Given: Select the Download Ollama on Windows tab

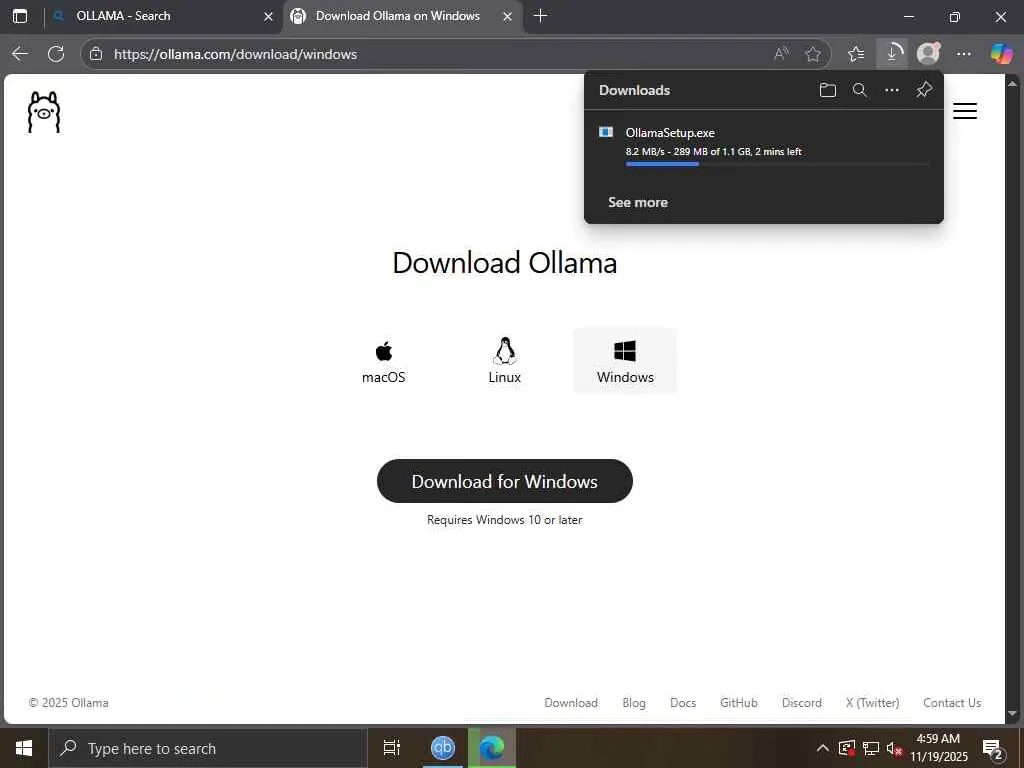Looking at the screenshot, I should pos(403,16).
